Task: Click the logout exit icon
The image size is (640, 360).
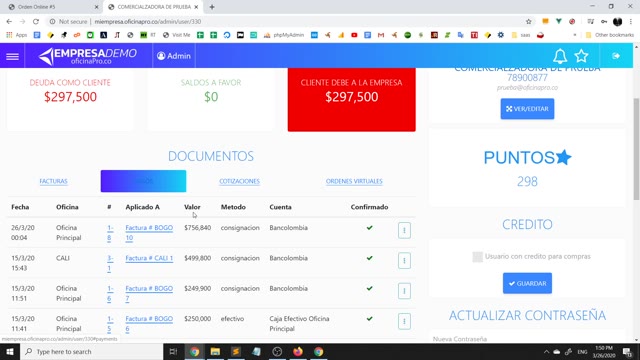Action: 616,56
